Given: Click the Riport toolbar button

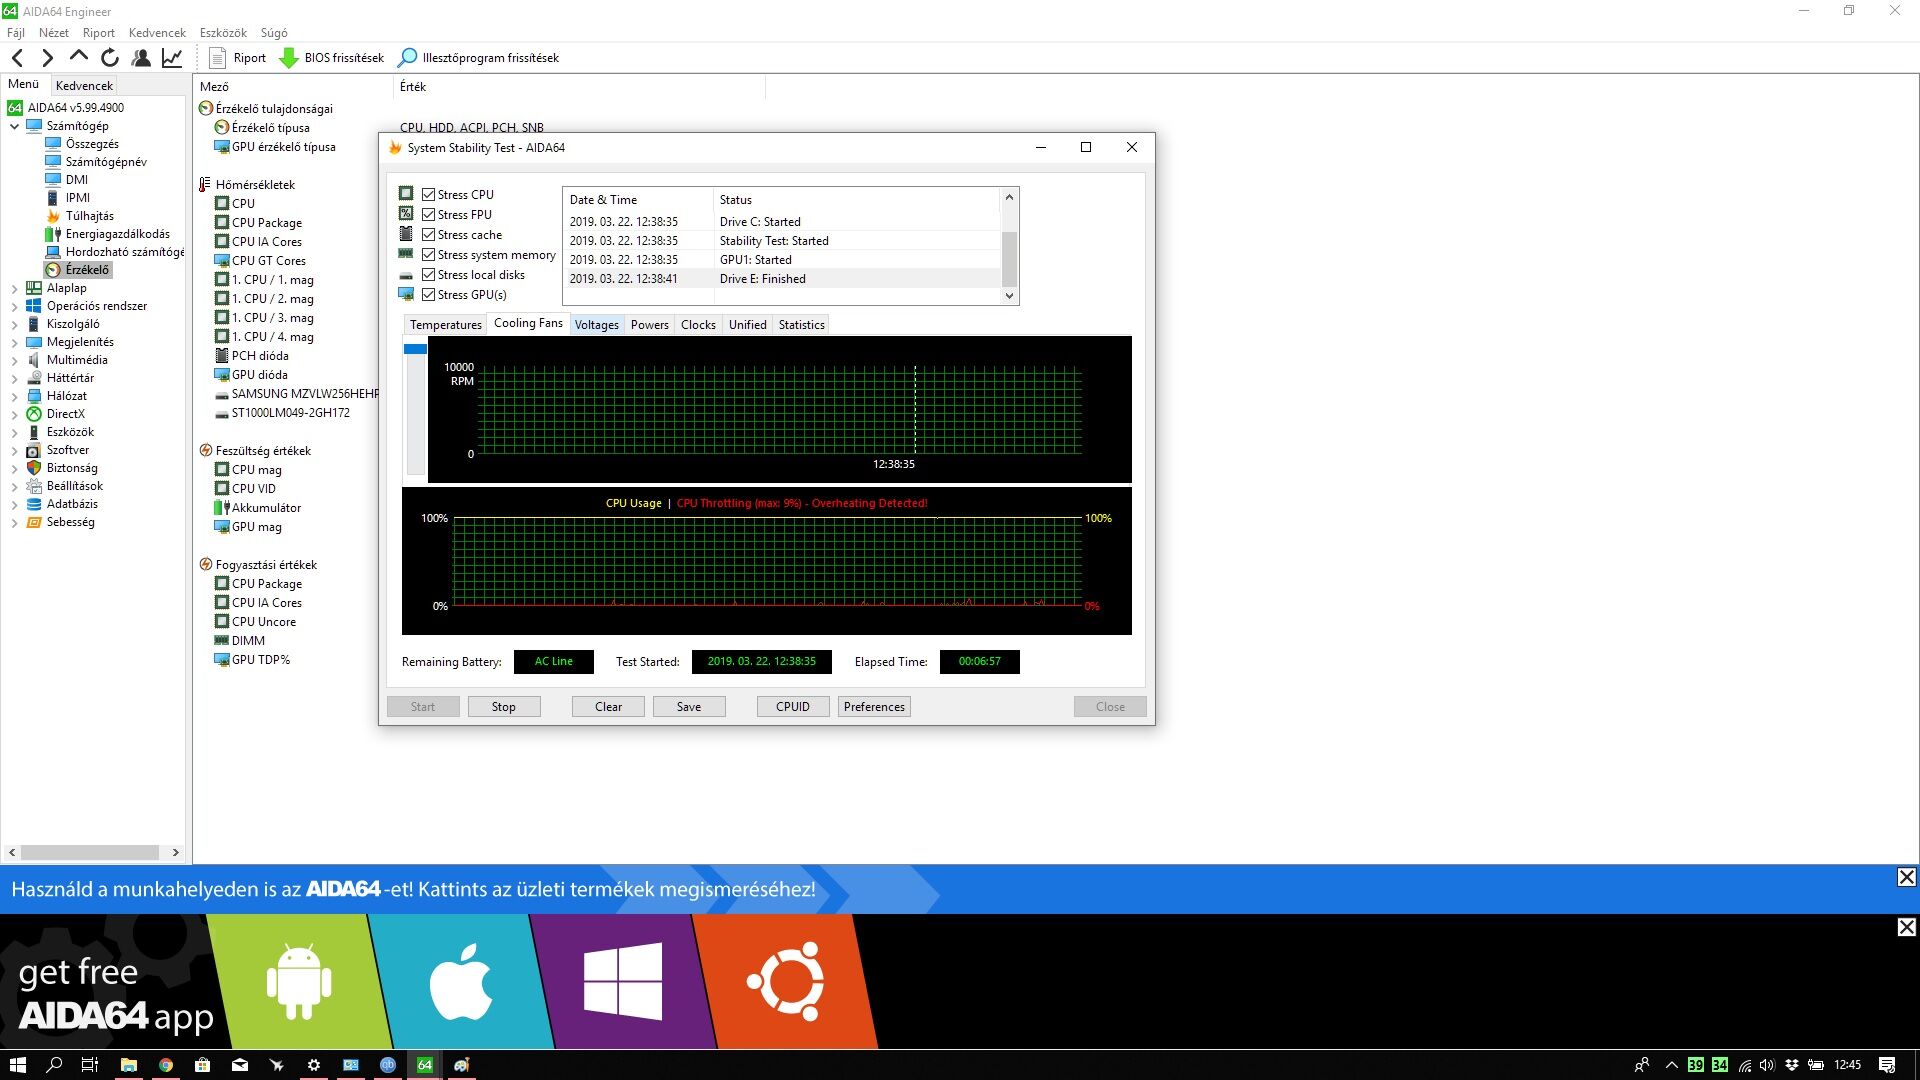Looking at the screenshot, I should tap(238, 58).
